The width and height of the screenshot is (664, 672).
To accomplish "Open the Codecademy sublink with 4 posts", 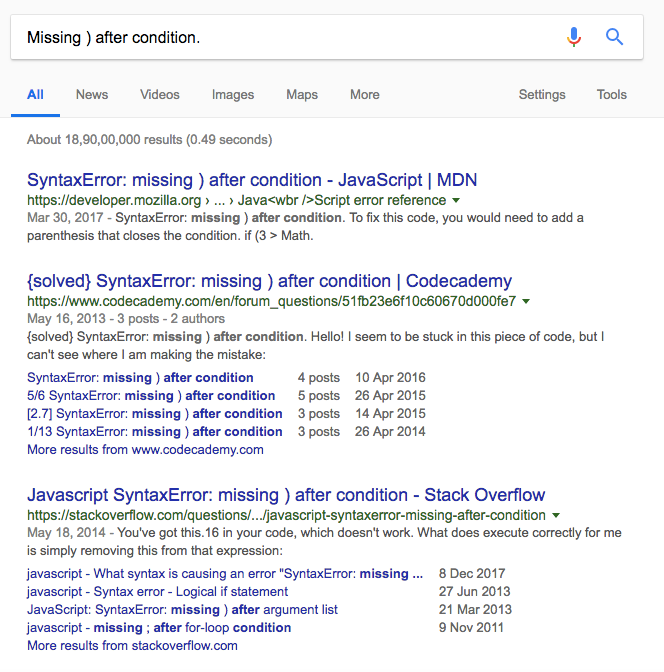I will click(x=140, y=378).
